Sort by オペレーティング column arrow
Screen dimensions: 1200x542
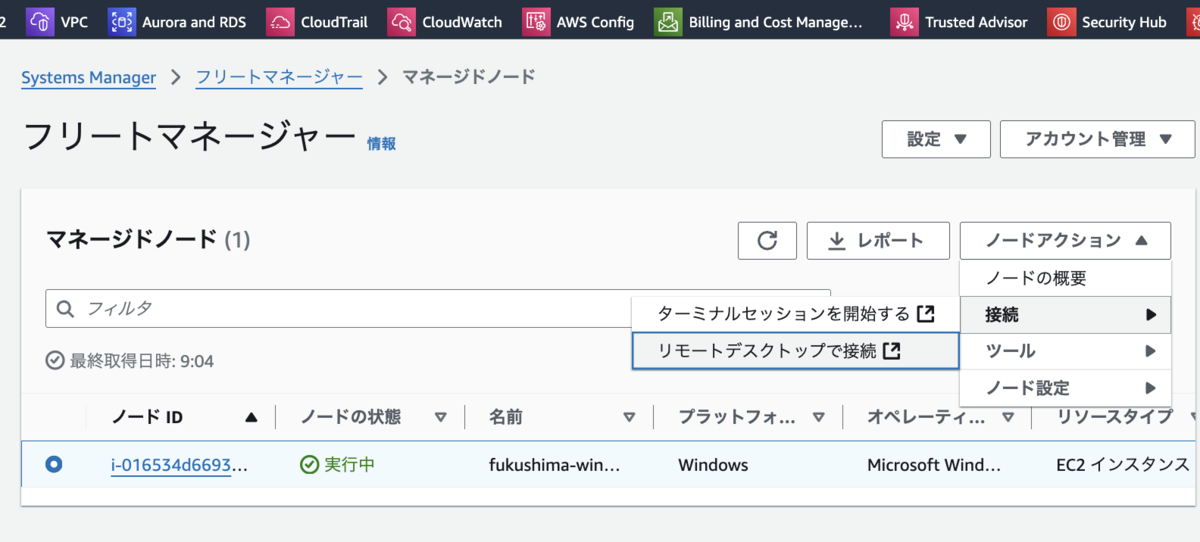(1008, 417)
